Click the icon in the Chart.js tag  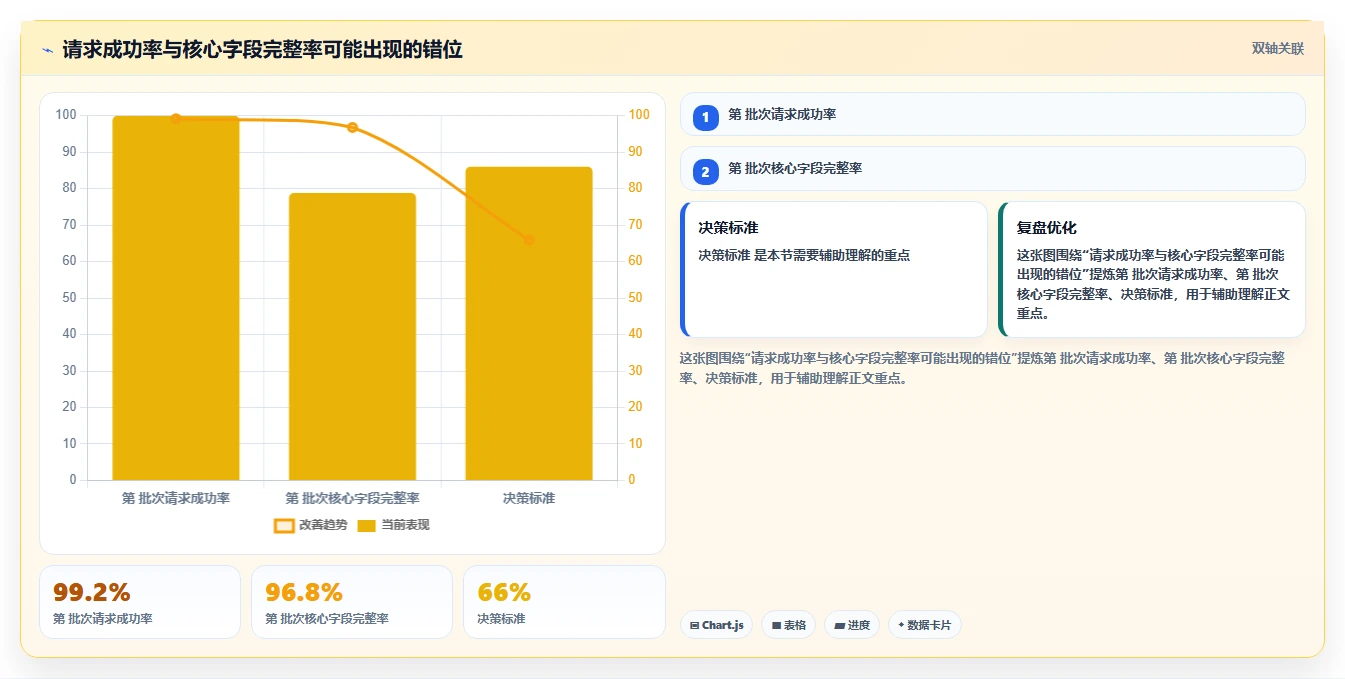point(695,626)
